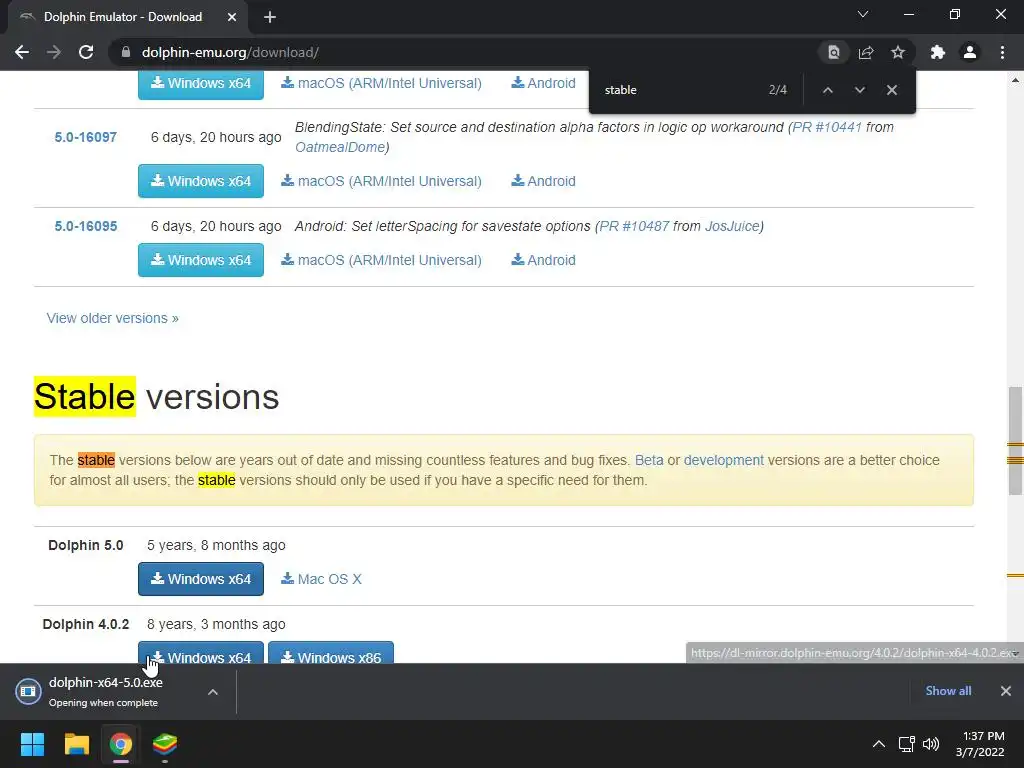The width and height of the screenshot is (1024, 768).
Task: Bookmark this tab with the star icon
Action: (898, 52)
